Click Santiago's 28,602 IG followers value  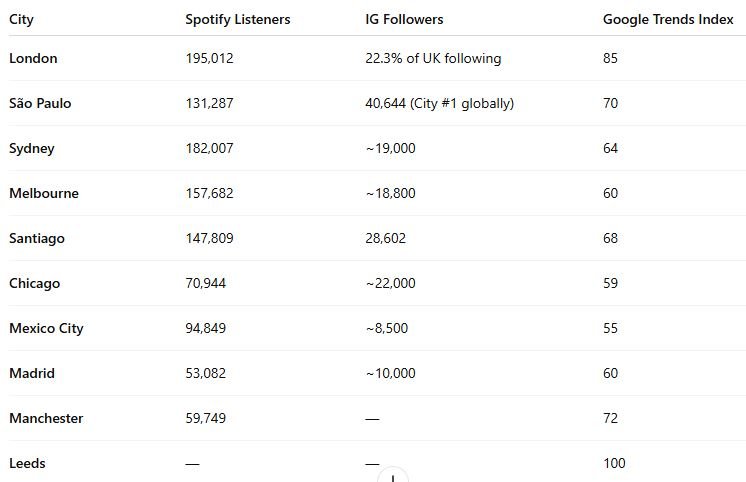(386, 238)
